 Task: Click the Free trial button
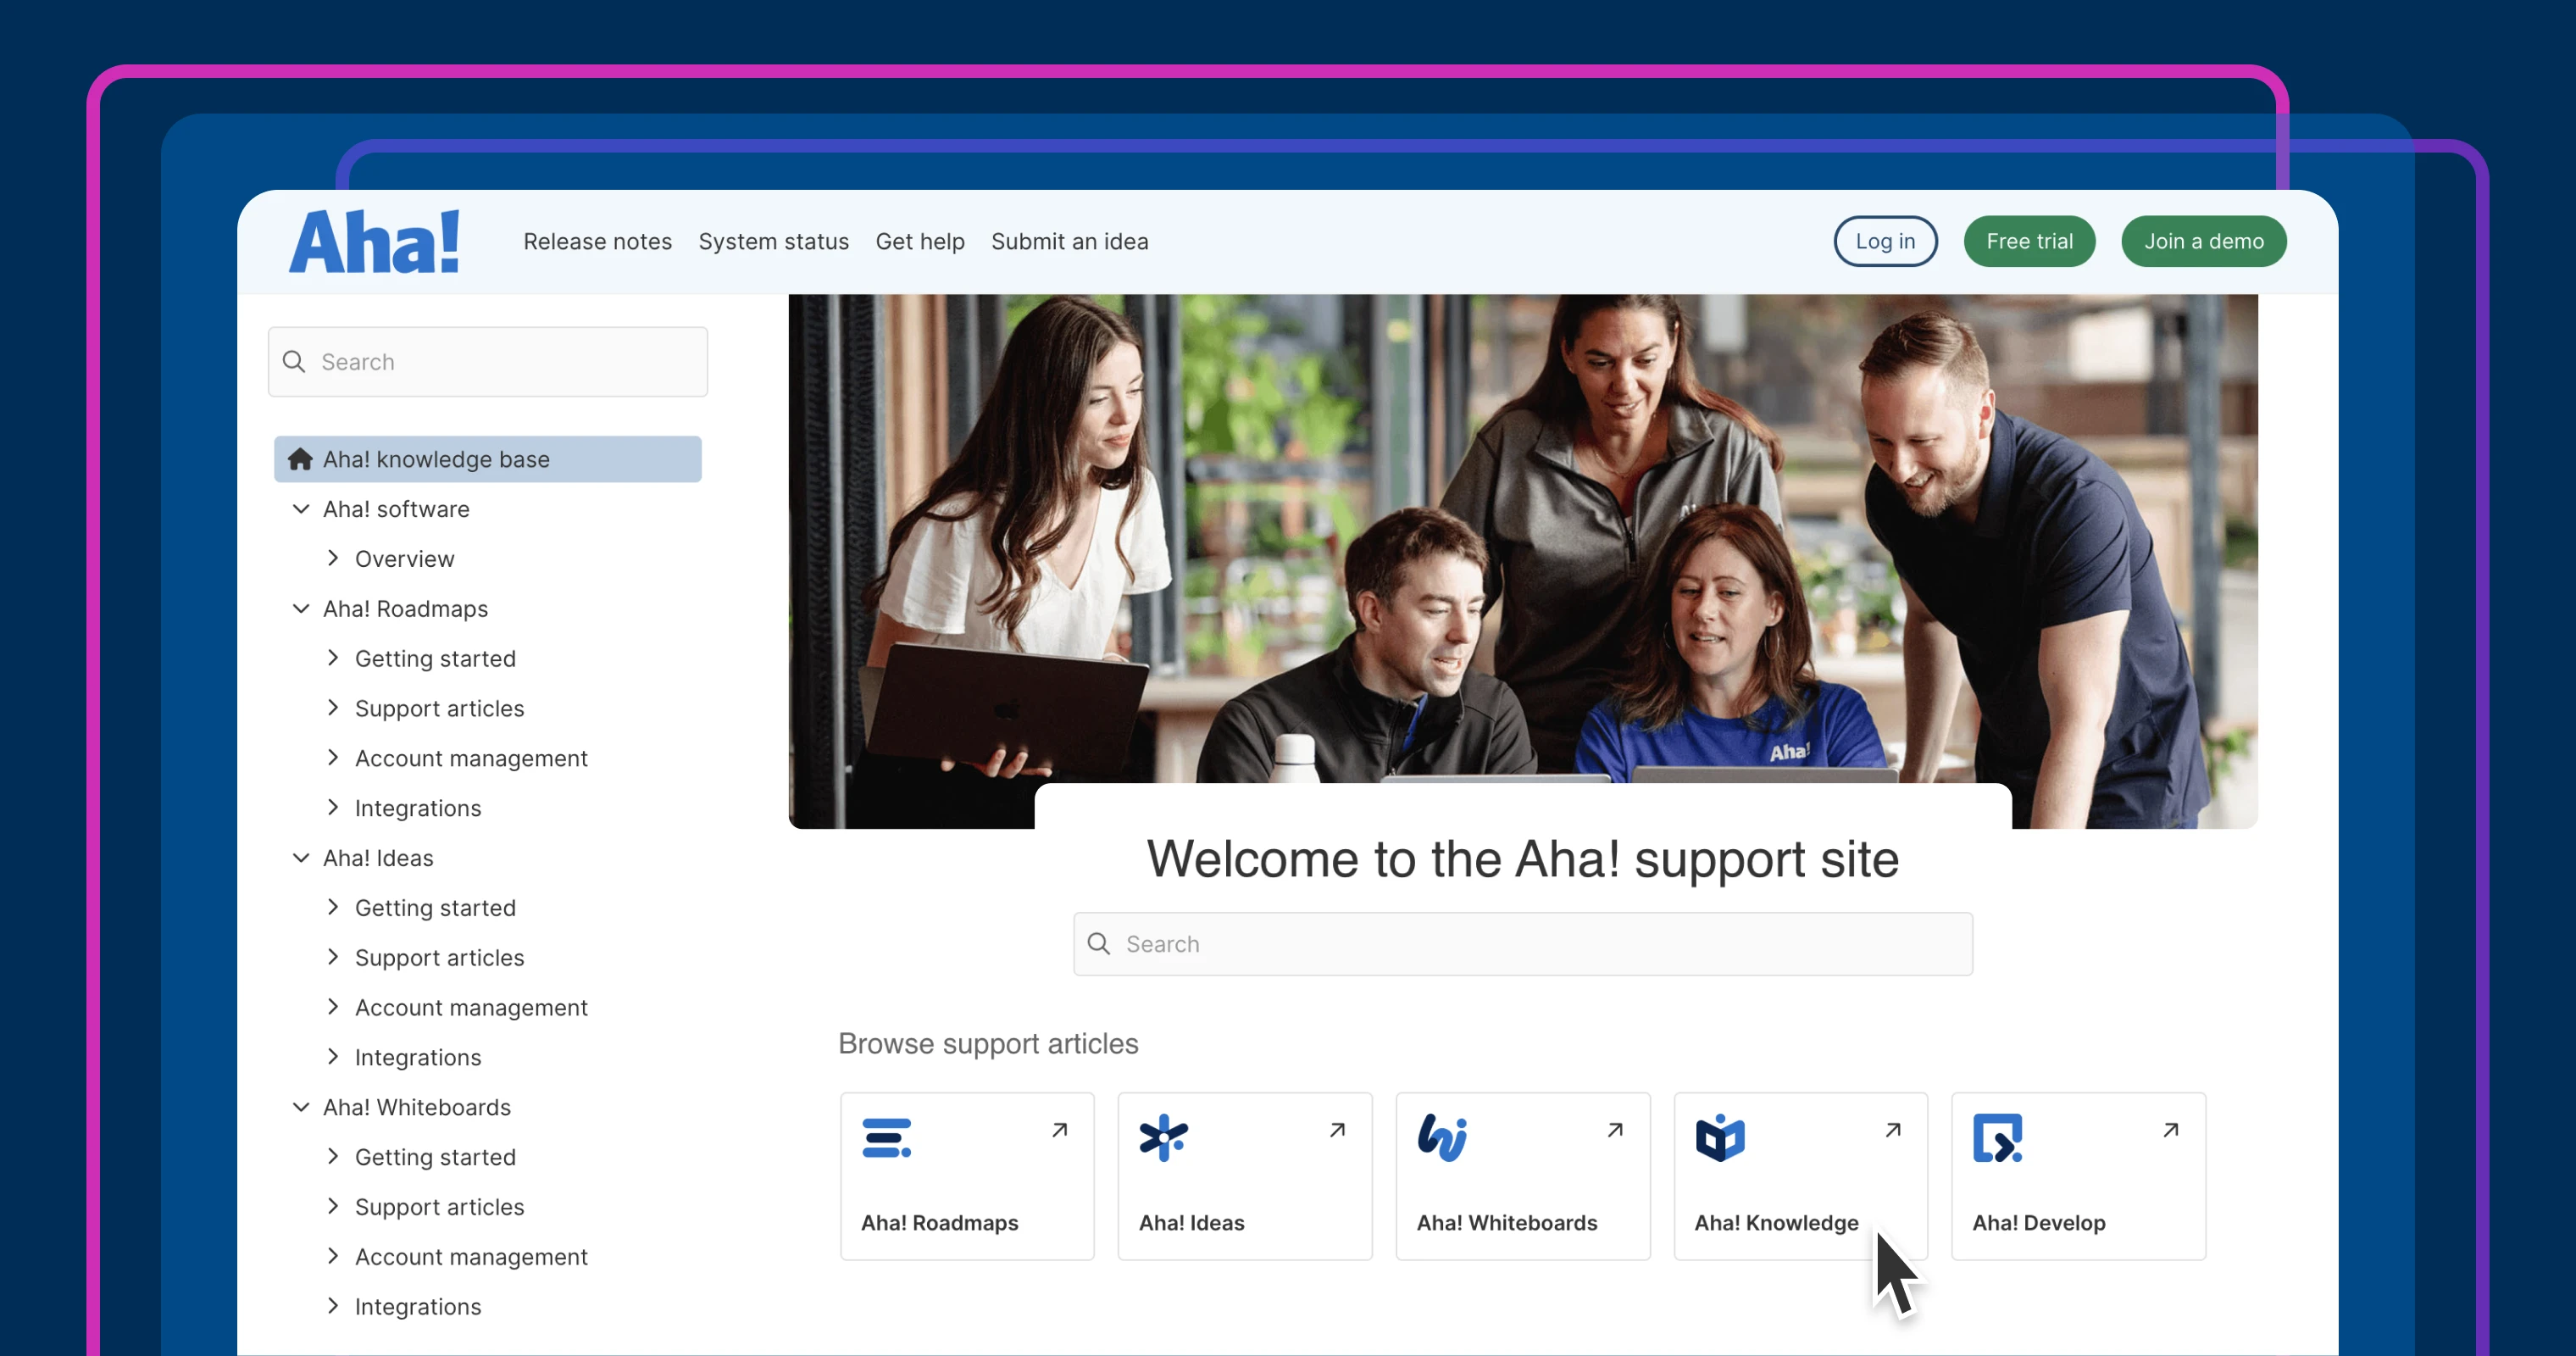(x=2028, y=242)
